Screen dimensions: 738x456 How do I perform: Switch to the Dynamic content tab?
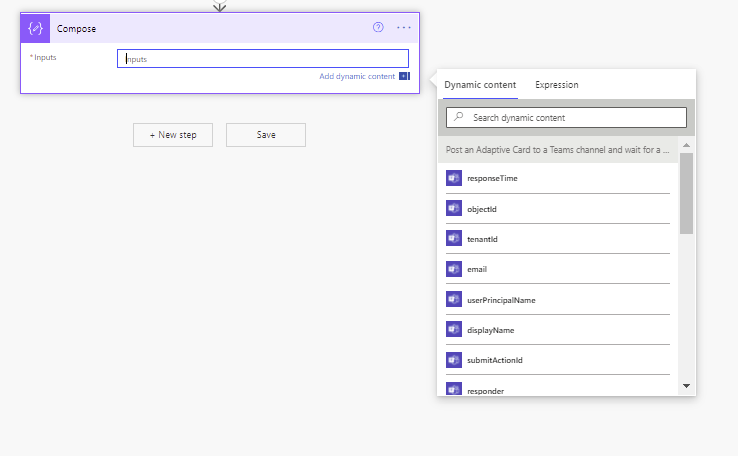tap(480, 85)
